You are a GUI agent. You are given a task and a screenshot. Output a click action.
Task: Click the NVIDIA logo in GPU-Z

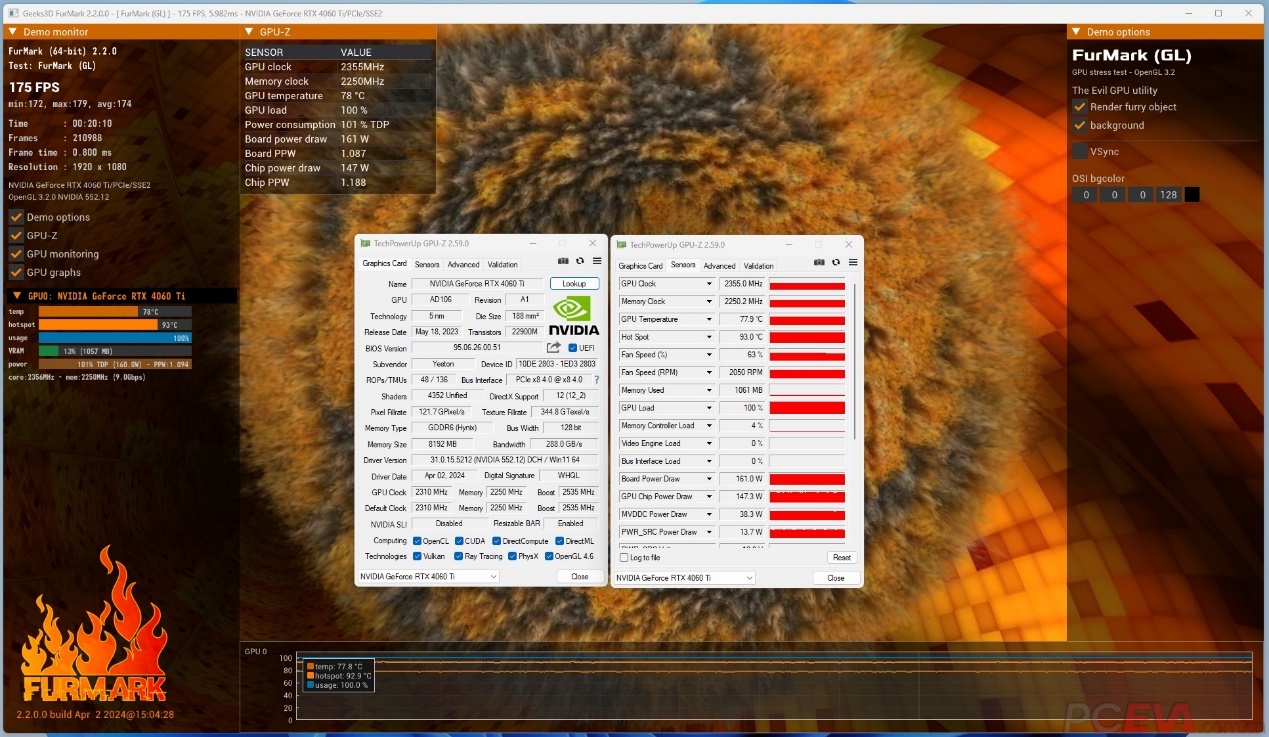574,317
